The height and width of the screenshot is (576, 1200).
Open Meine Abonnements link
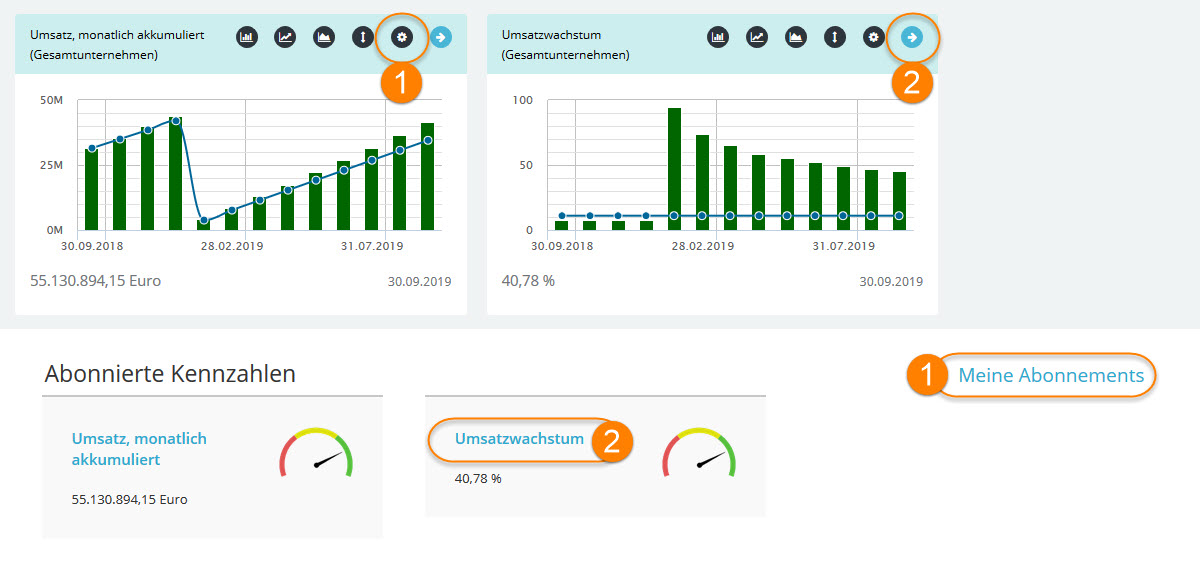click(1050, 376)
